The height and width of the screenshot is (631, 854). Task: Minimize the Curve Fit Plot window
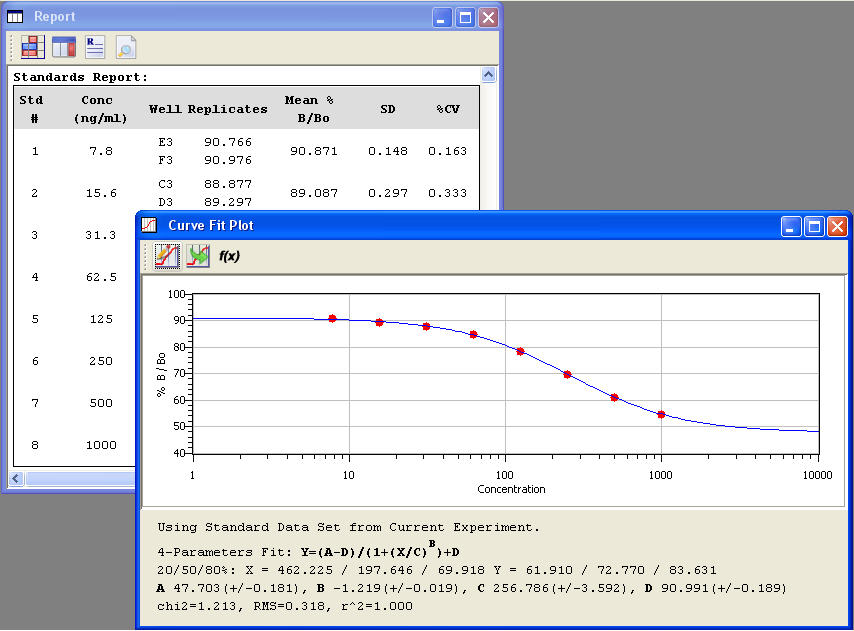point(791,226)
